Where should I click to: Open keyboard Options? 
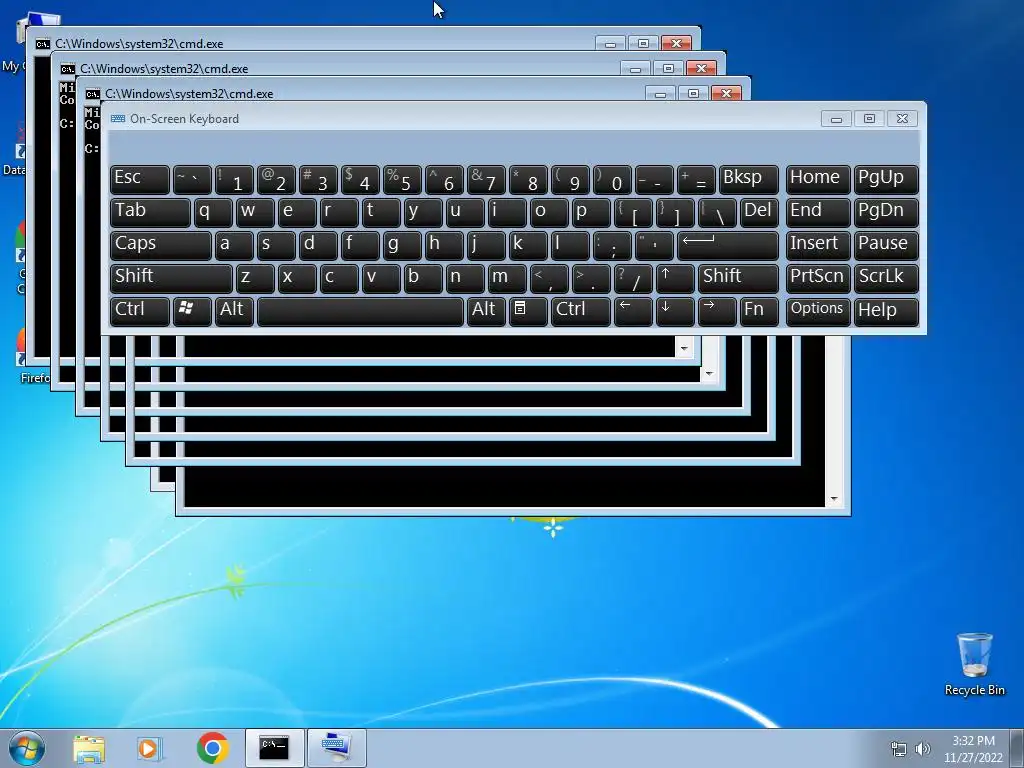coord(818,311)
